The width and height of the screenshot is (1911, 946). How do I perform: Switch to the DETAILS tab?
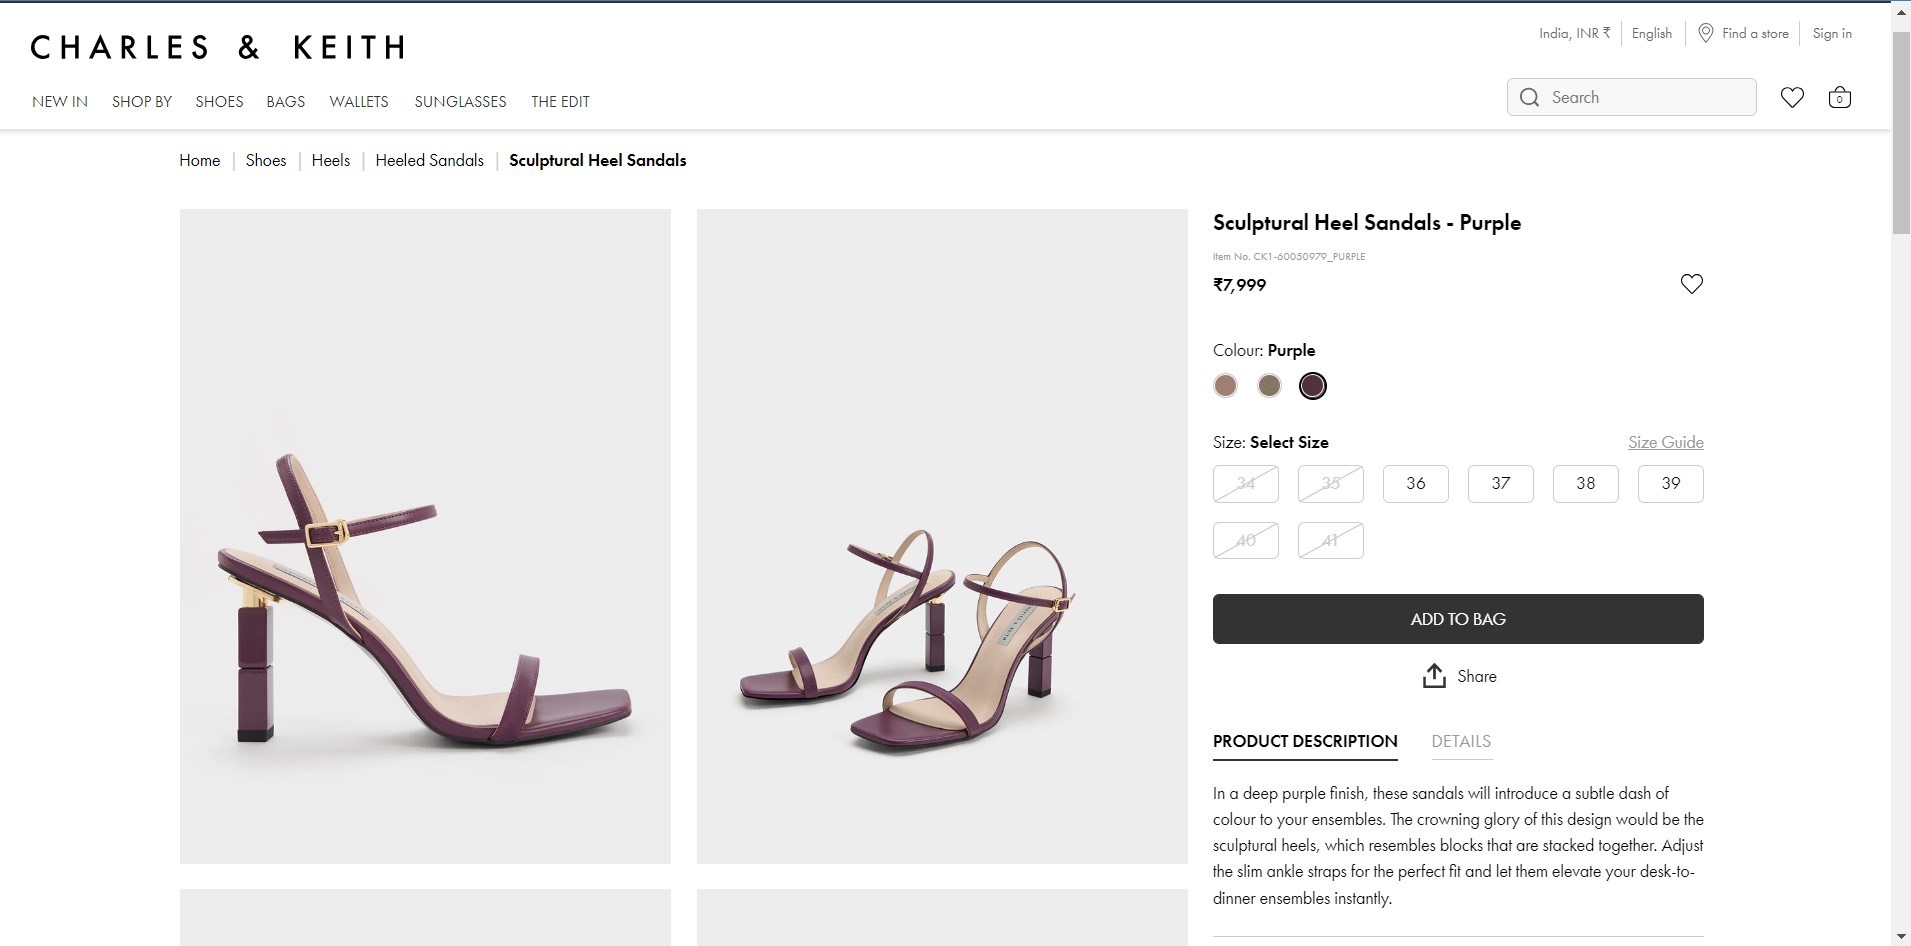tap(1460, 741)
